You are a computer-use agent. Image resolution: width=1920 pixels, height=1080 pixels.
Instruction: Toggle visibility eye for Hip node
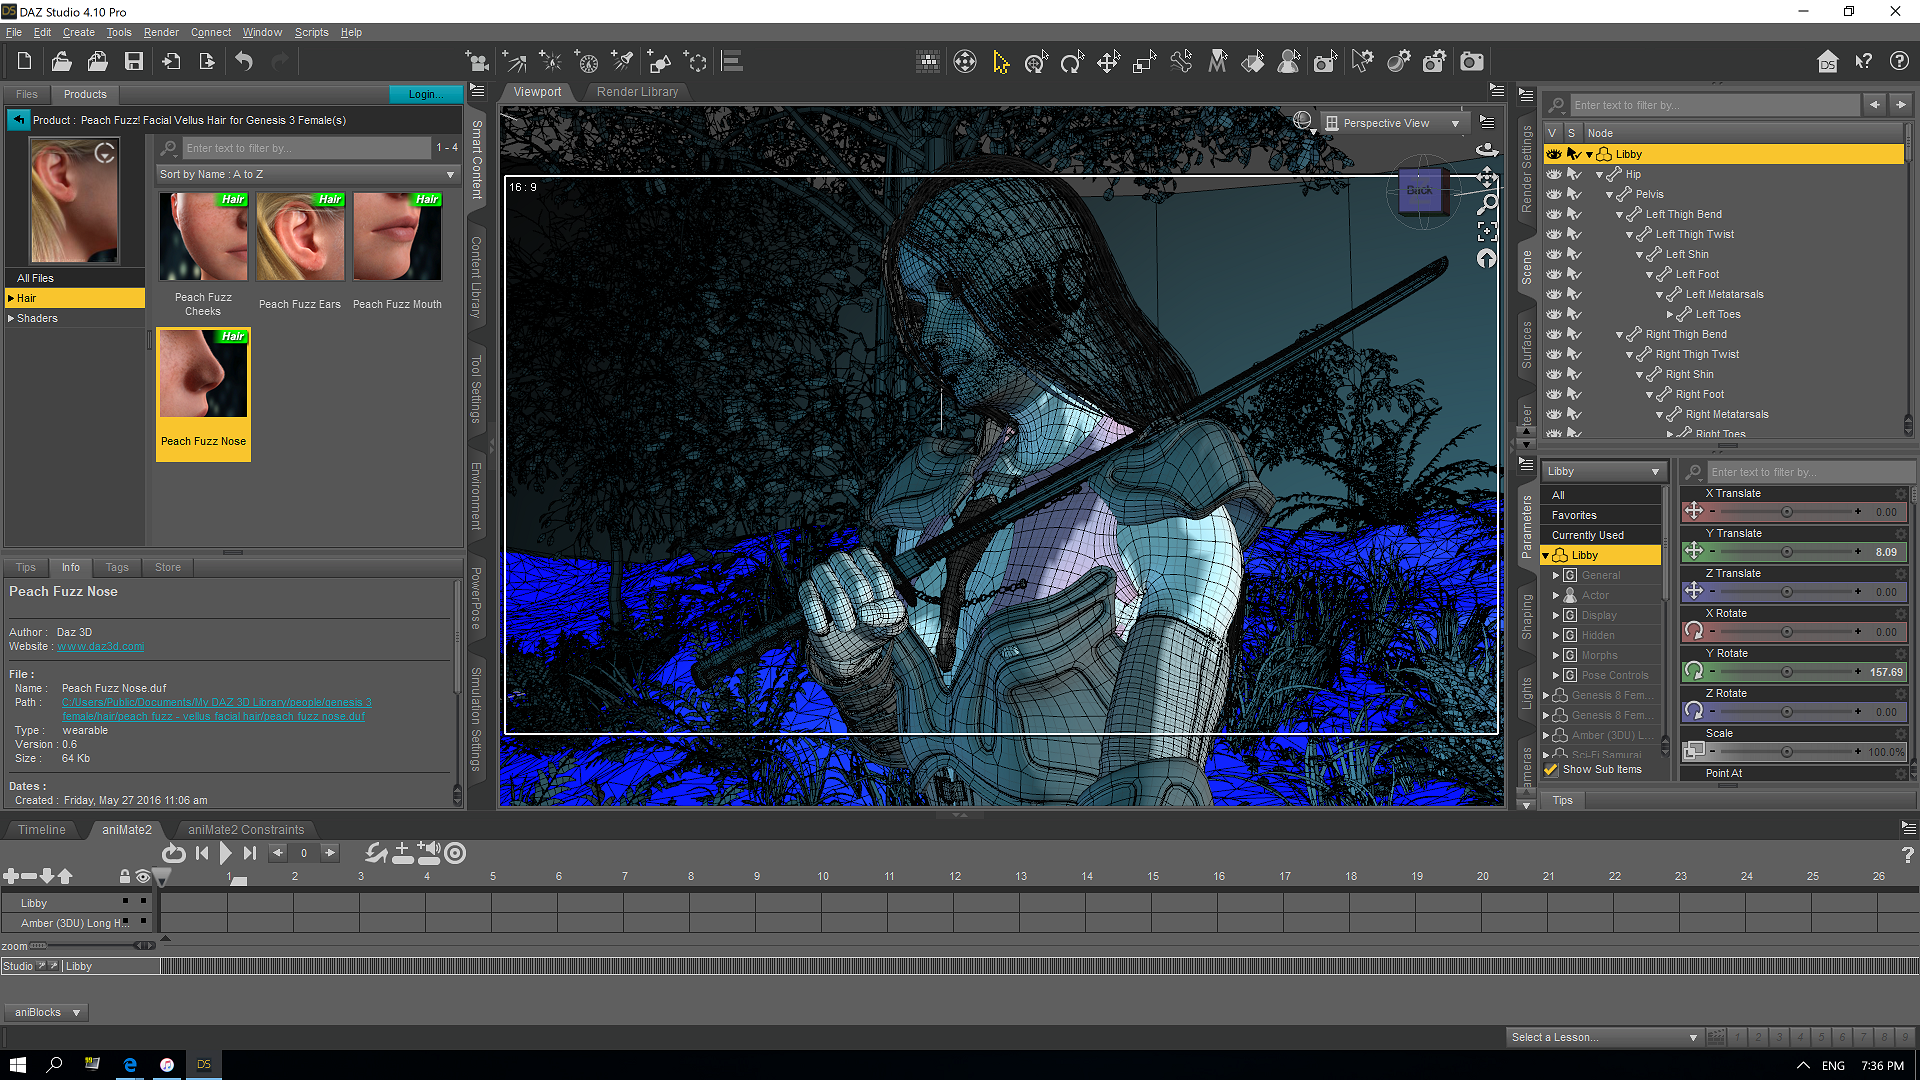[1553, 174]
